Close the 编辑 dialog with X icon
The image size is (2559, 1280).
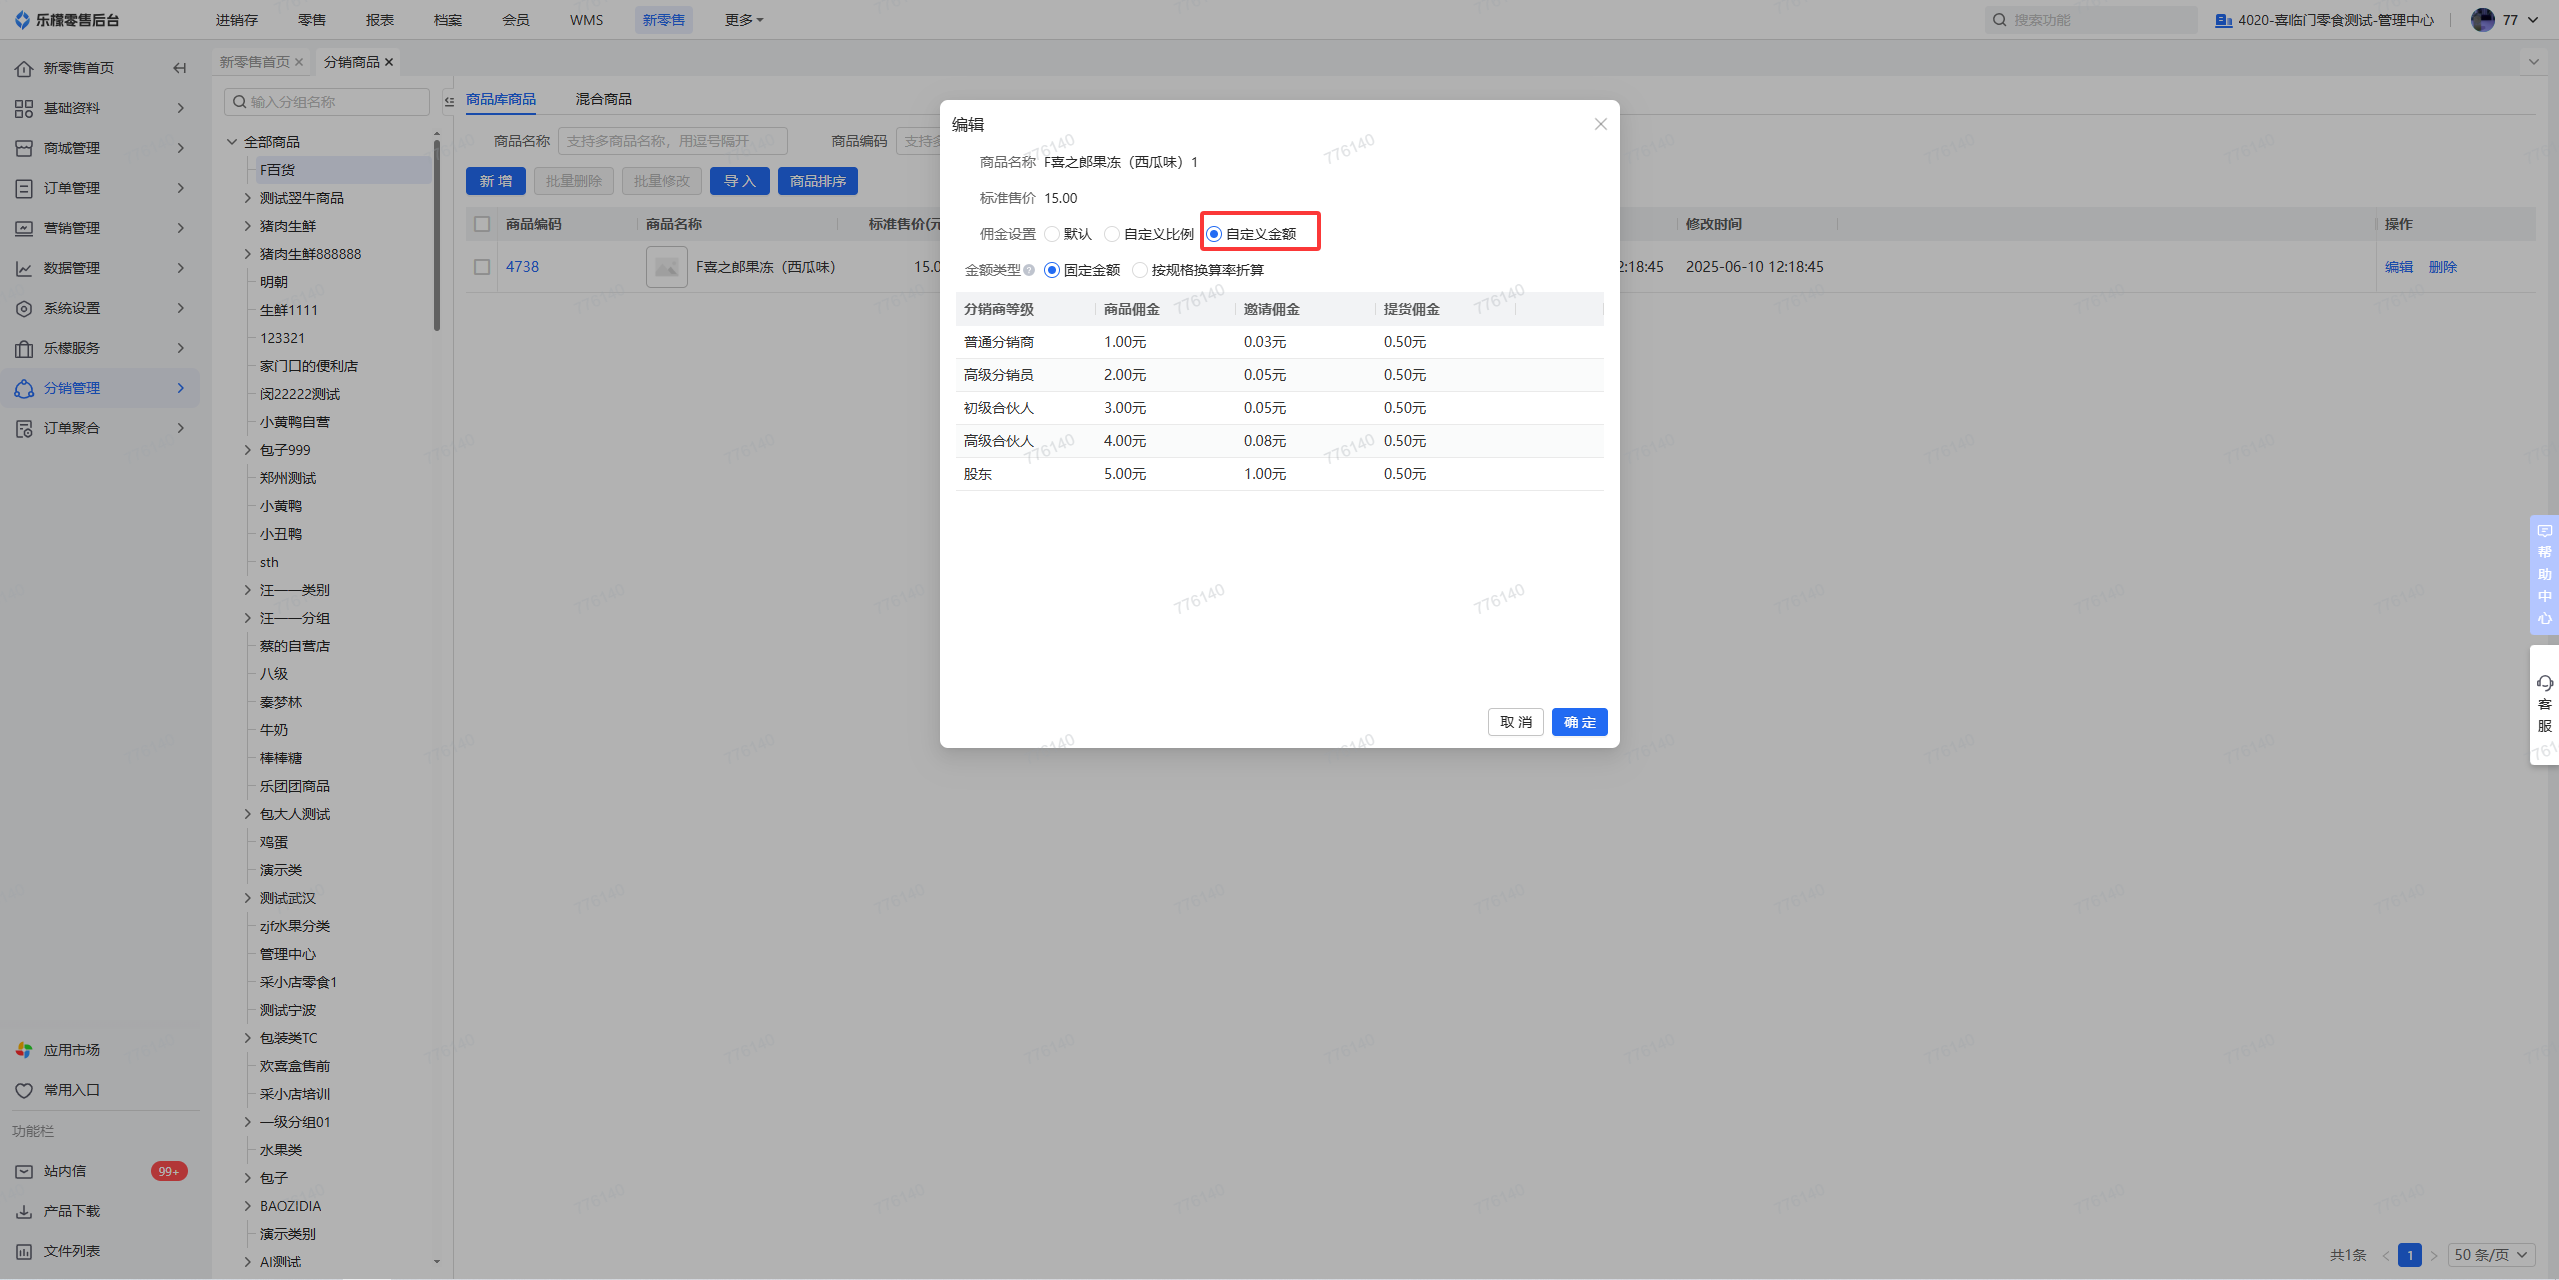point(1601,124)
